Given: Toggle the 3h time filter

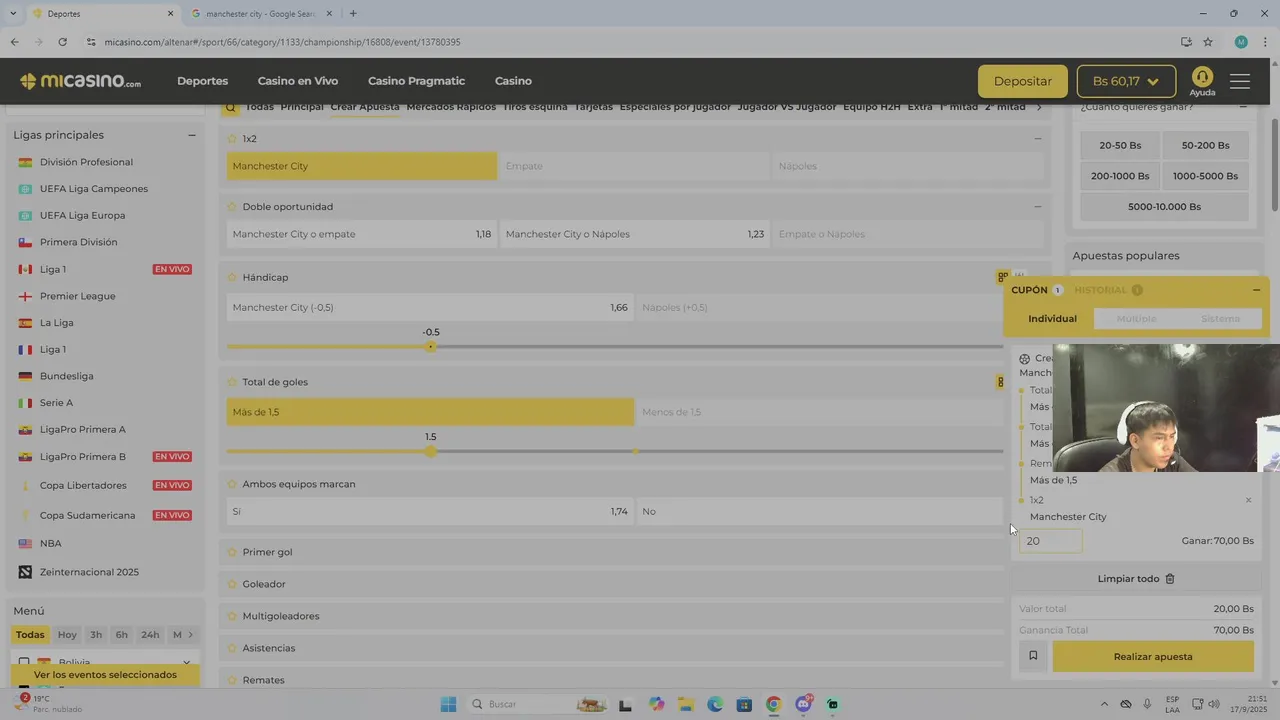Looking at the screenshot, I should [96, 635].
